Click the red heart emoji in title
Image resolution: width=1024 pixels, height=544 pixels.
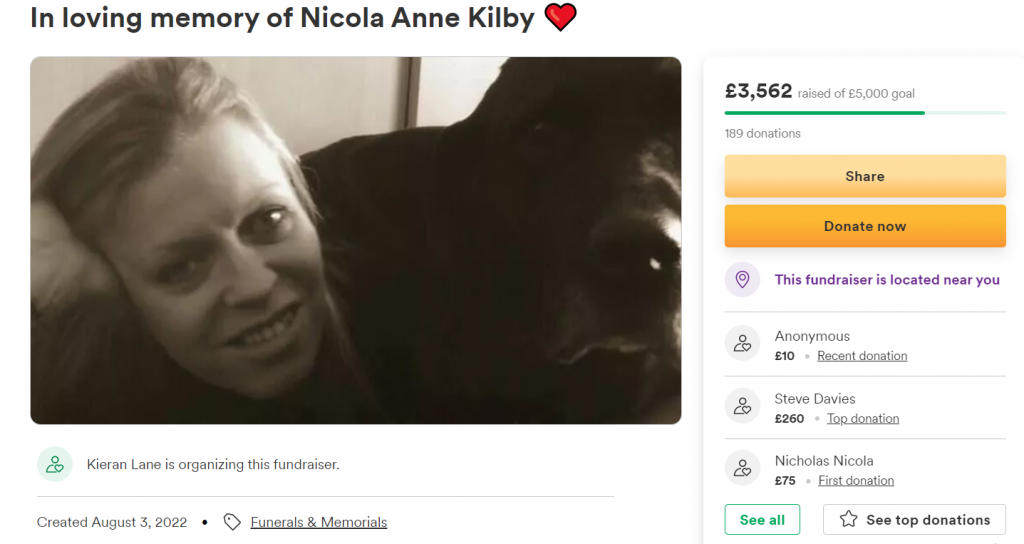pyautogui.click(x=560, y=18)
